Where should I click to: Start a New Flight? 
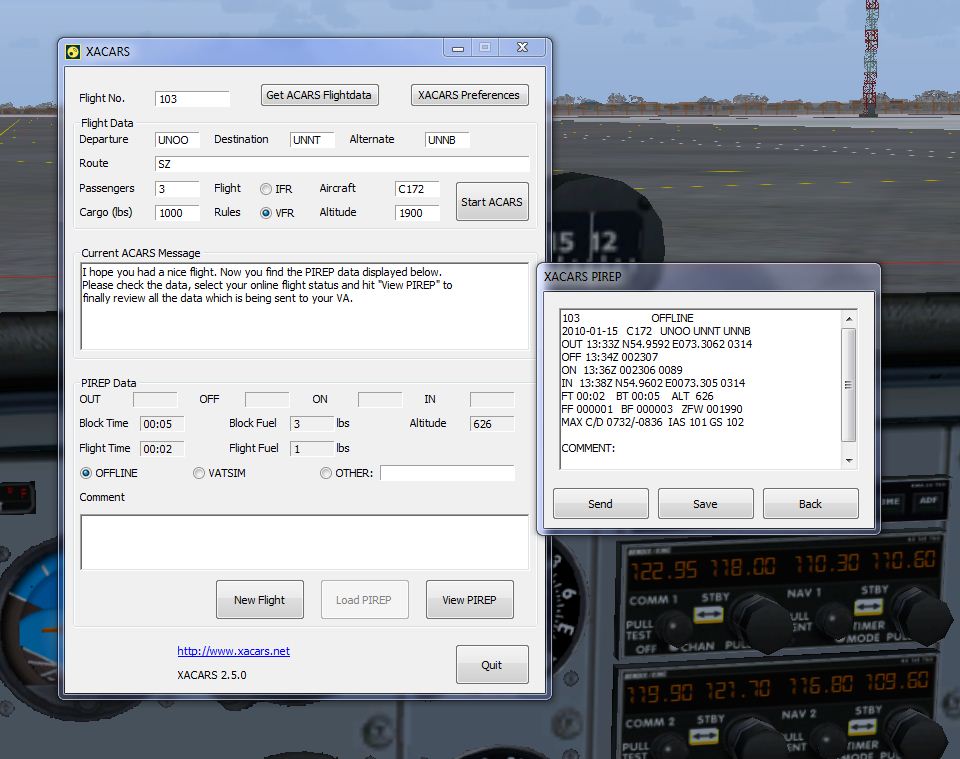pyautogui.click(x=260, y=600)
